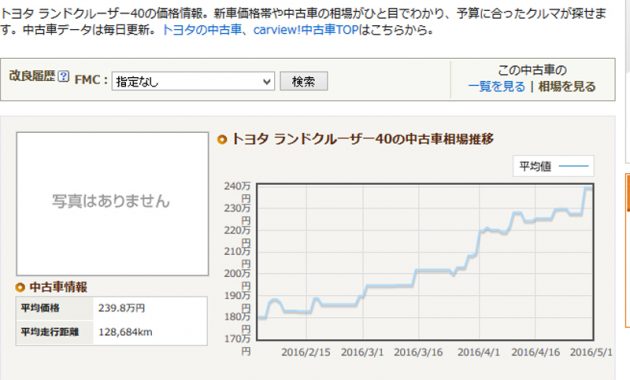The height and width of the screenshot is (380, 630).
Task: Click the 2016/2/15 axis label
Action: (x=306, y=352)
